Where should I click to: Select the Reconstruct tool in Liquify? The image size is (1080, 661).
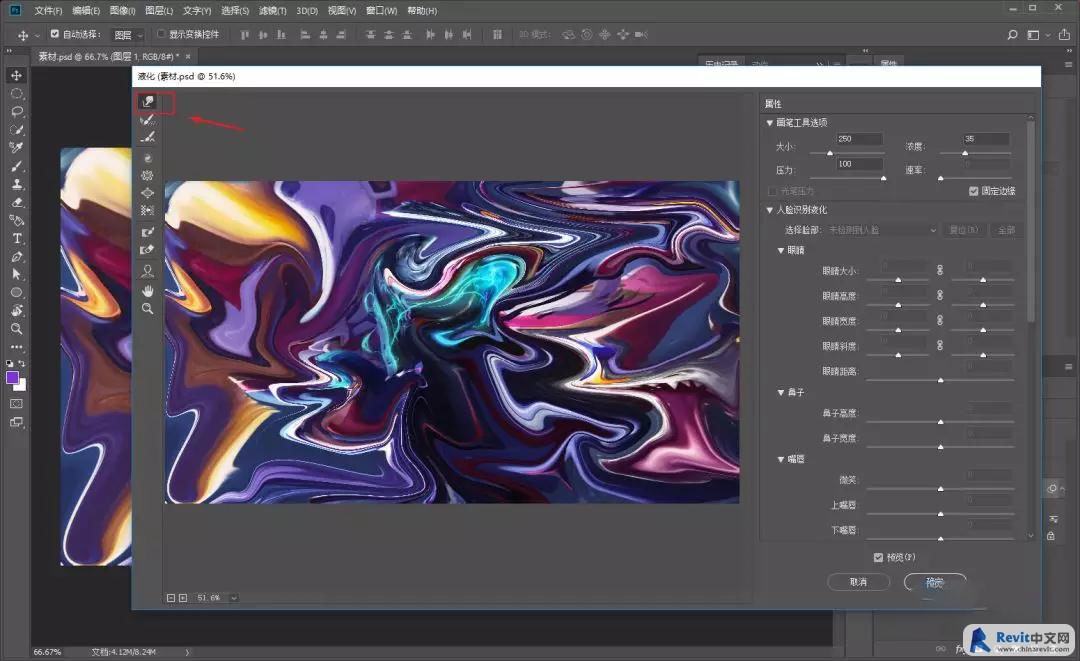click(x=147, y=120)
